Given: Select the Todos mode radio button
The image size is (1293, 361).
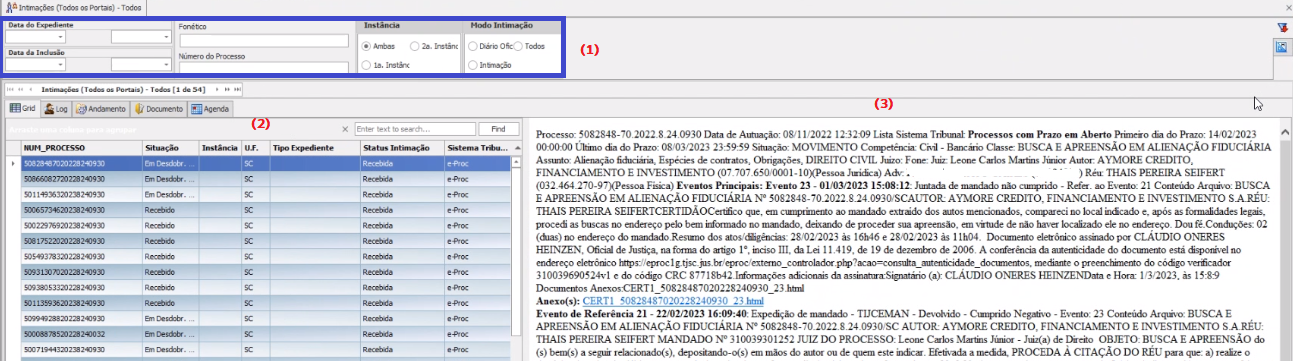Looking at the screenshot, I should click(518, 46).
